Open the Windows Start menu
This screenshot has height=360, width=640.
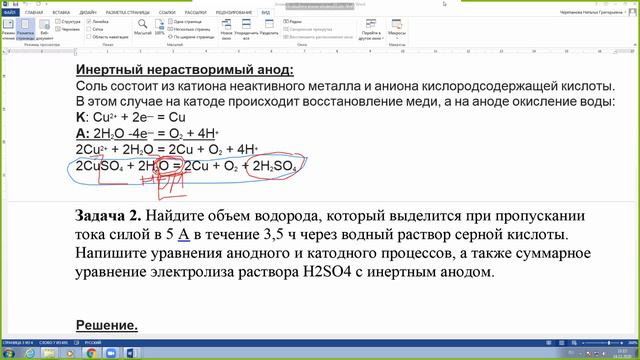(8, 353)
